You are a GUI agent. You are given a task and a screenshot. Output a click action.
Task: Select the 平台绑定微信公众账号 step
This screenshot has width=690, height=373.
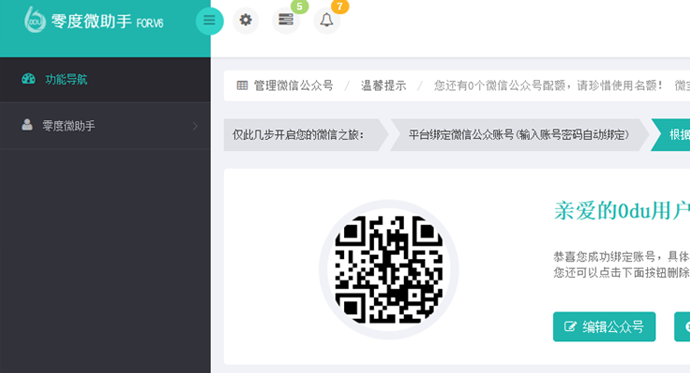pos(519,135)
